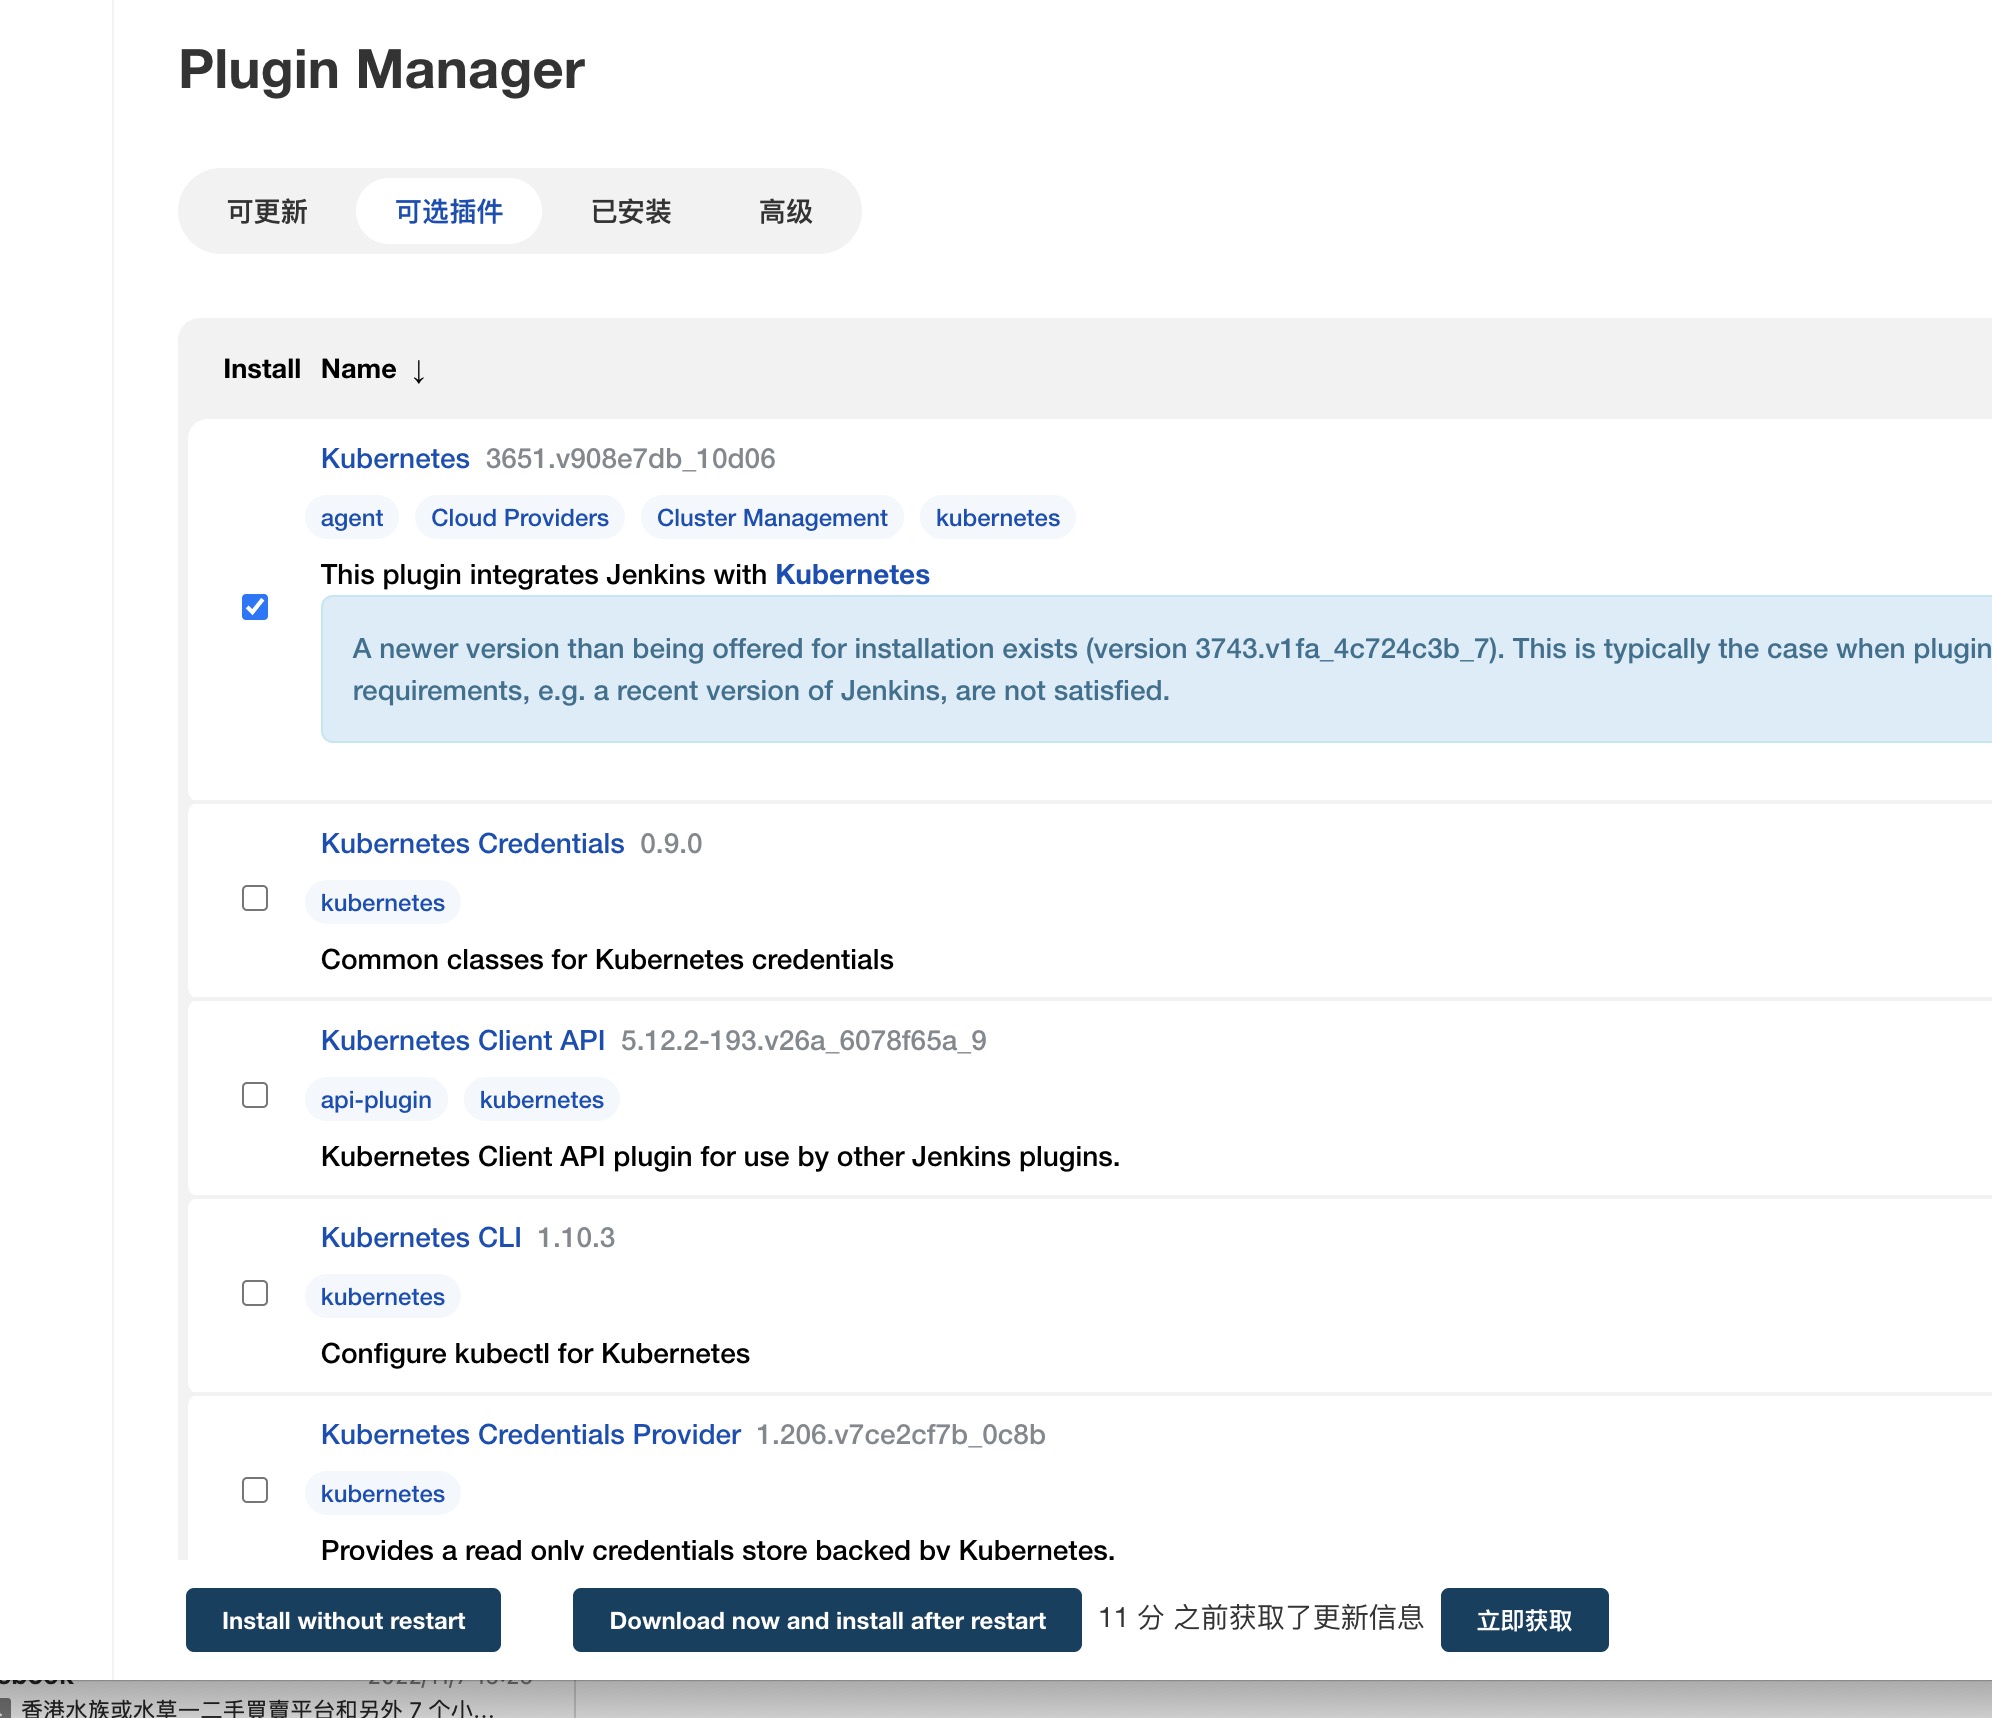Check the Kubernetes Credentials plugin checkbox
1992x1718 pixels.
click(x=255, y=898)
